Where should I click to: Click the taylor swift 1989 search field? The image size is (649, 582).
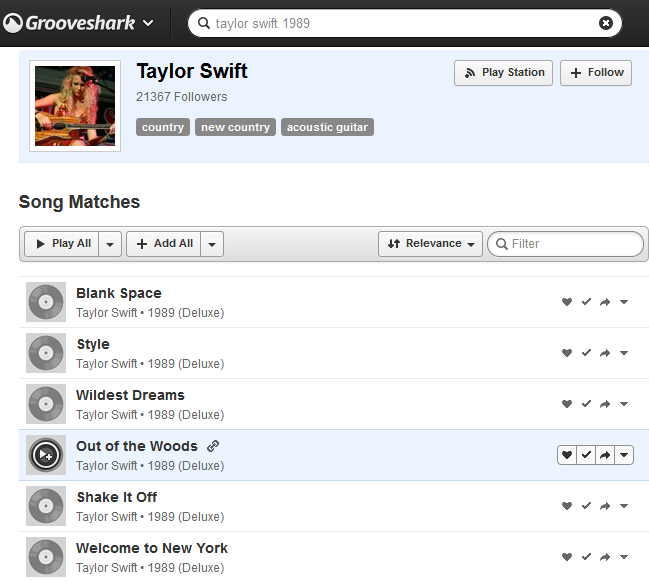[405, 23]
